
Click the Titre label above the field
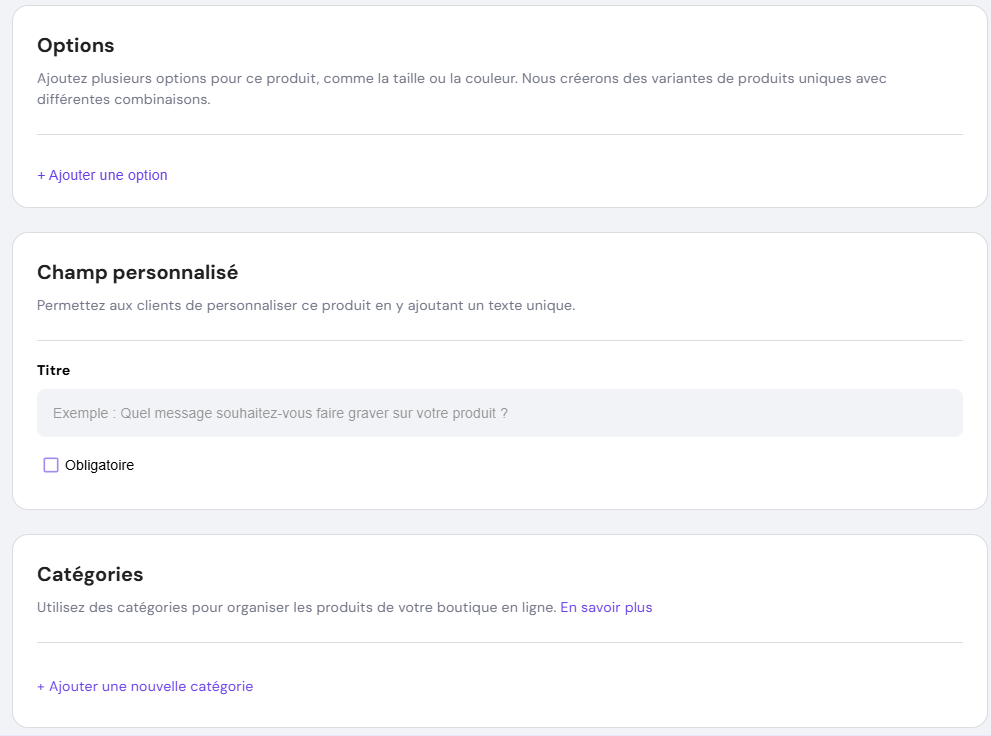click(x=53, y=370)
